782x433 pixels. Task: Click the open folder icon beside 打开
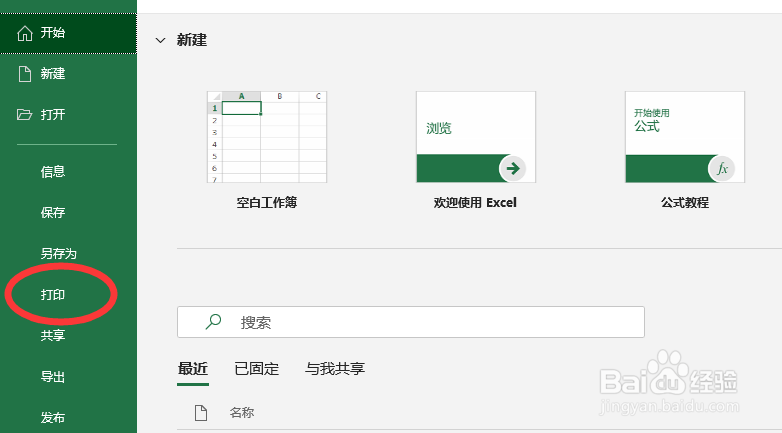point(24,115)
